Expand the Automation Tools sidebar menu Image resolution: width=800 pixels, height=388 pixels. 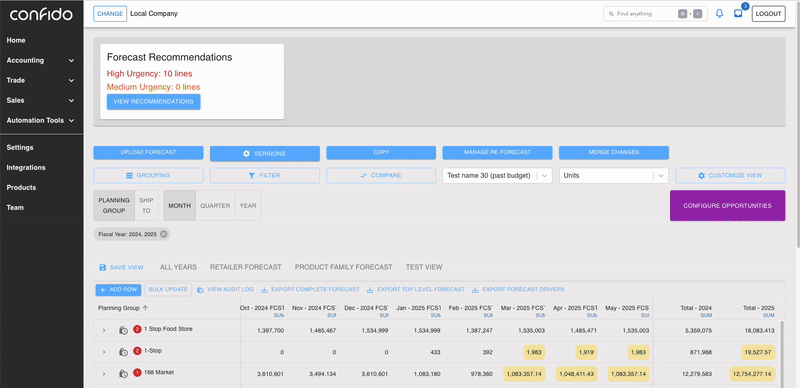(41, 120)
